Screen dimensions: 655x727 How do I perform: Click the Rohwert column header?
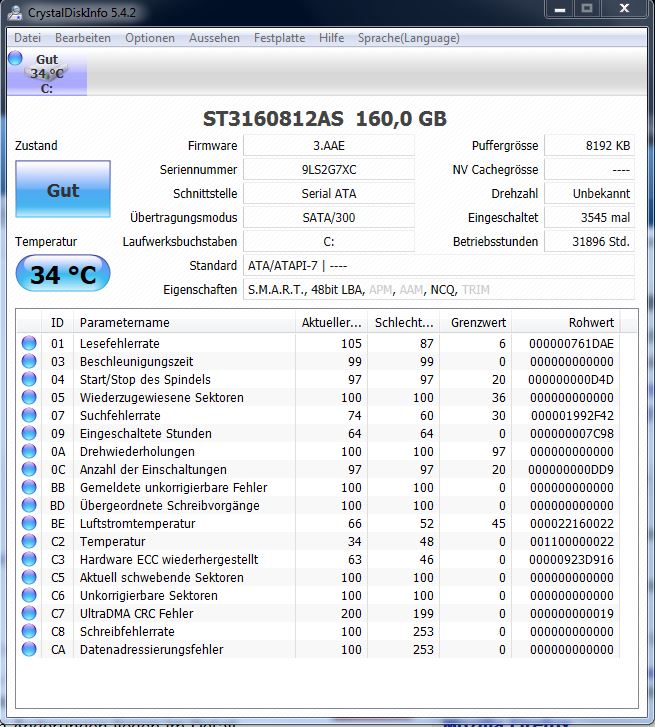coord(566,323)
